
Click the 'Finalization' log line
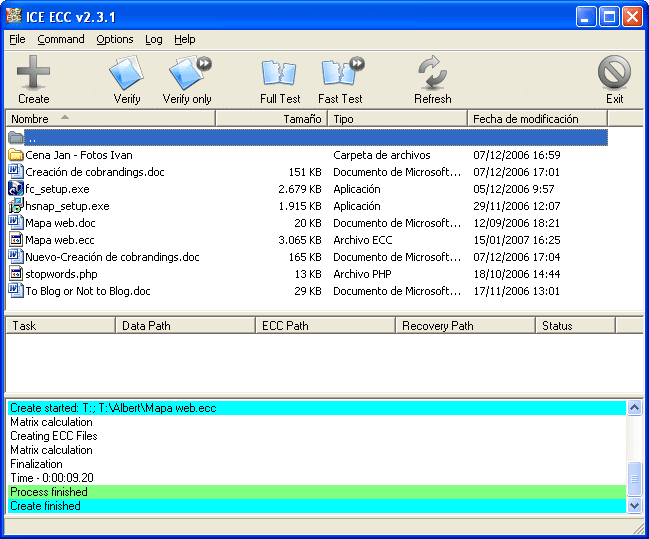click(x=36, y=464)
